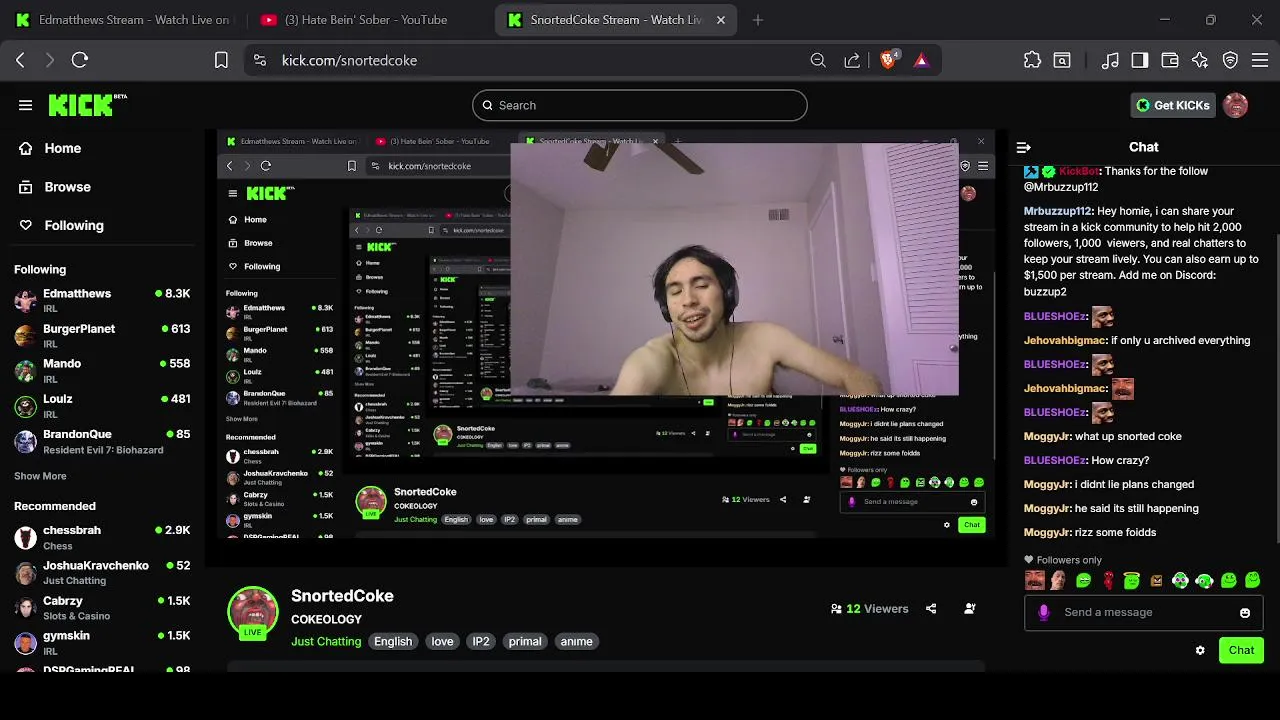Viewport: 1280px width, 720px height.
Task: Send message with the green Chat button
Action: coord(1241,650)
